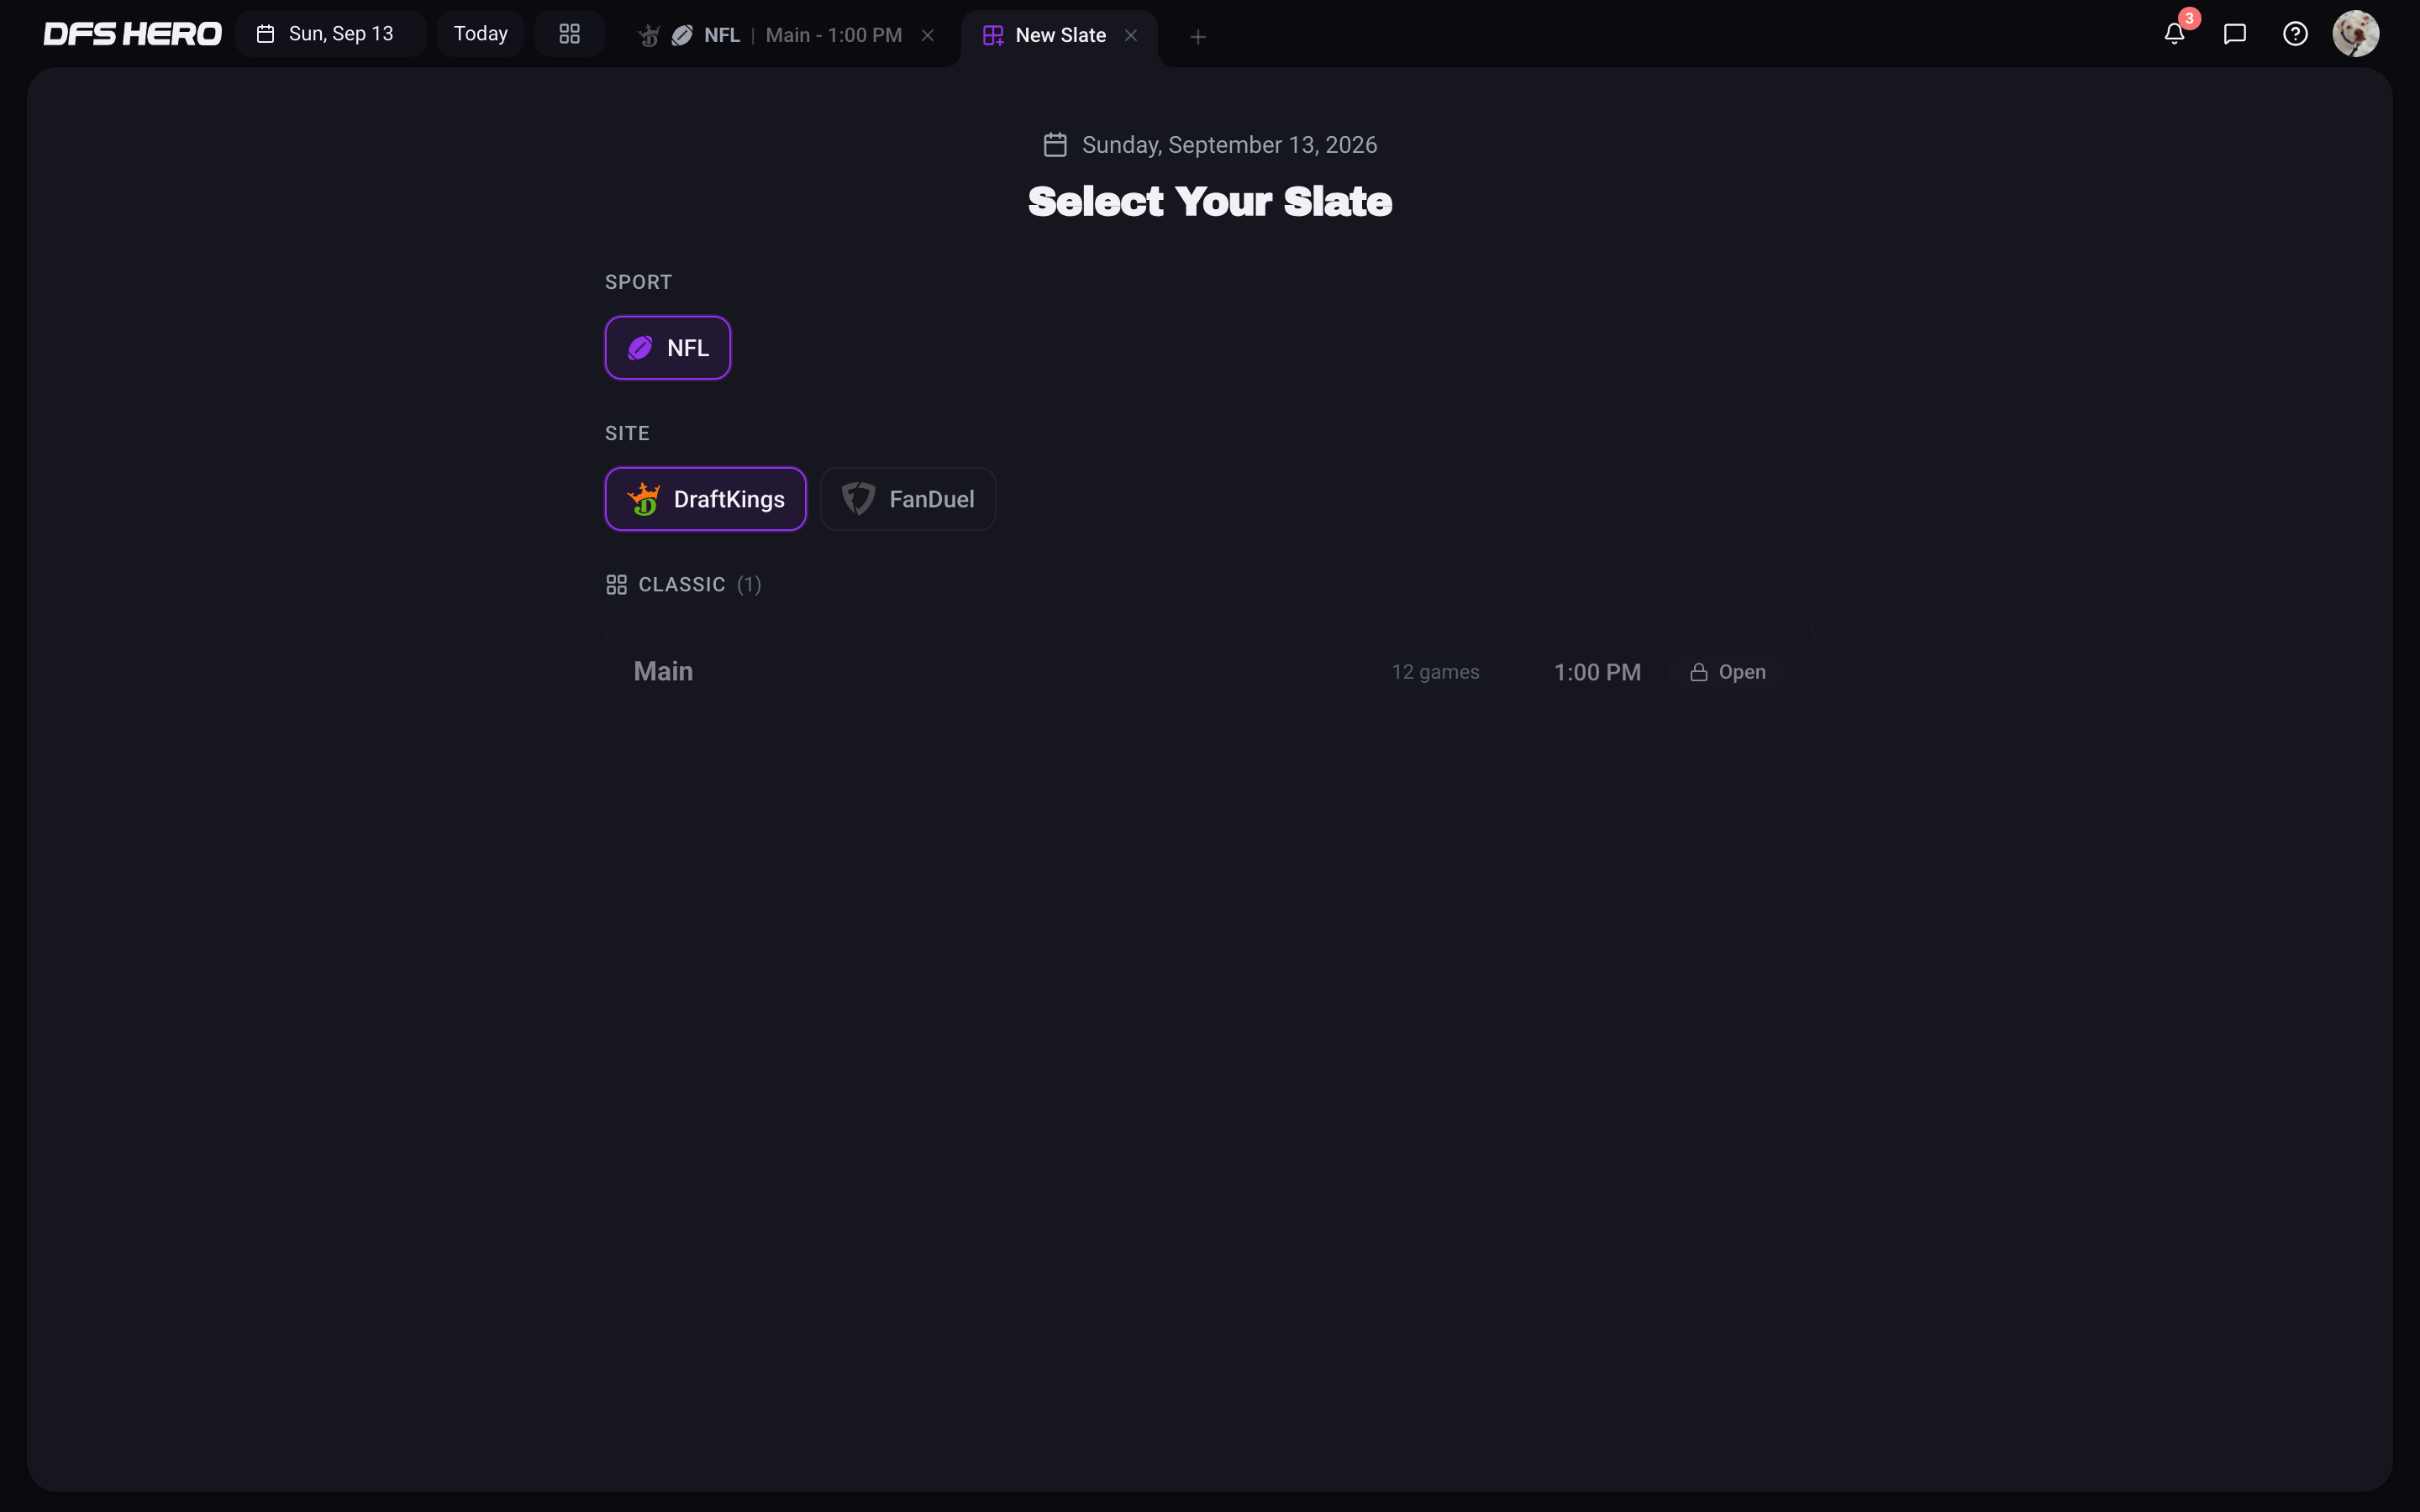Click the Open lock status badge
This screenshot has width=2420, height=1512.
pyautogui.click(x=1727, y=672)
